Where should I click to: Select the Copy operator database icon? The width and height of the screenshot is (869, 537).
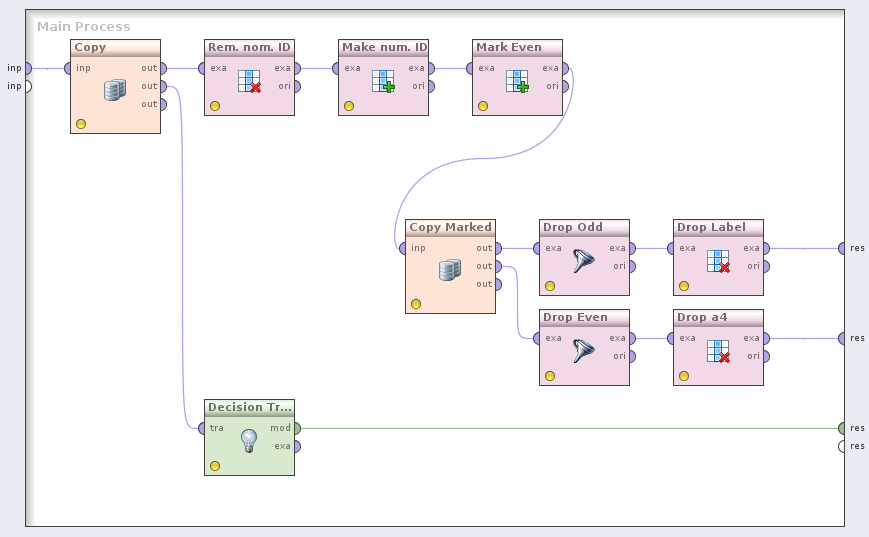coord(115,90)
